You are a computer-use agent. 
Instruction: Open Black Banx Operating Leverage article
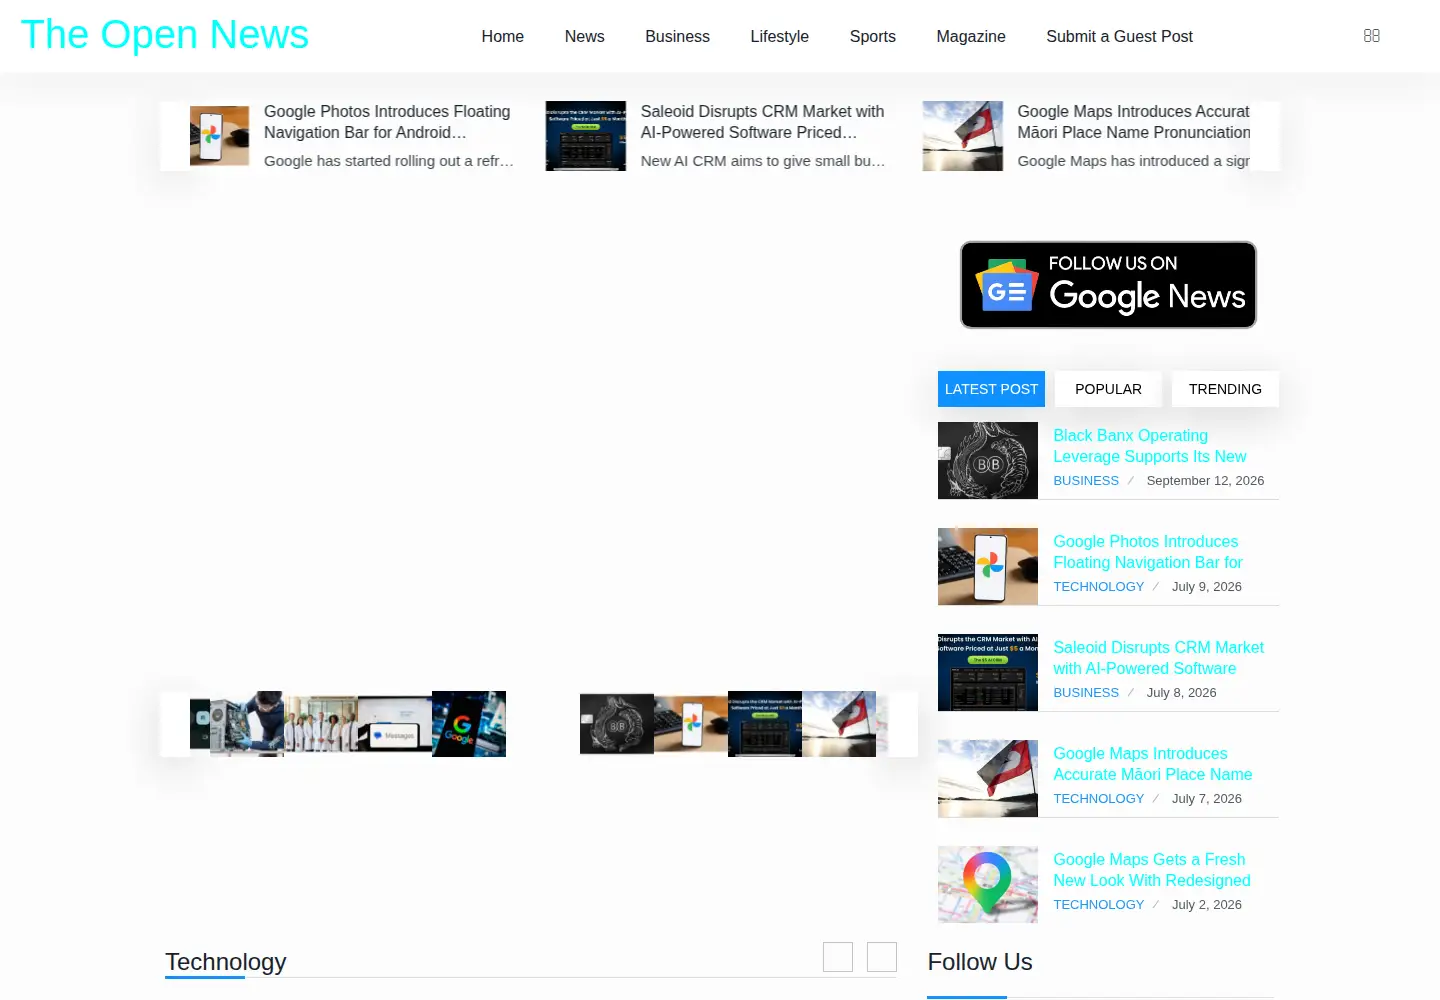tap(1150, 446)
